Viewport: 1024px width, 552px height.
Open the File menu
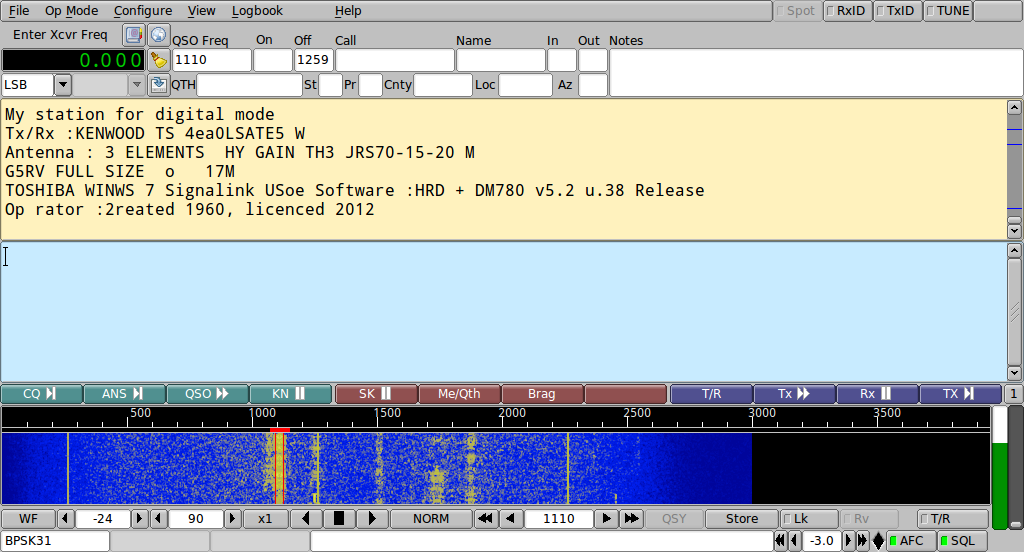[19, 11]
